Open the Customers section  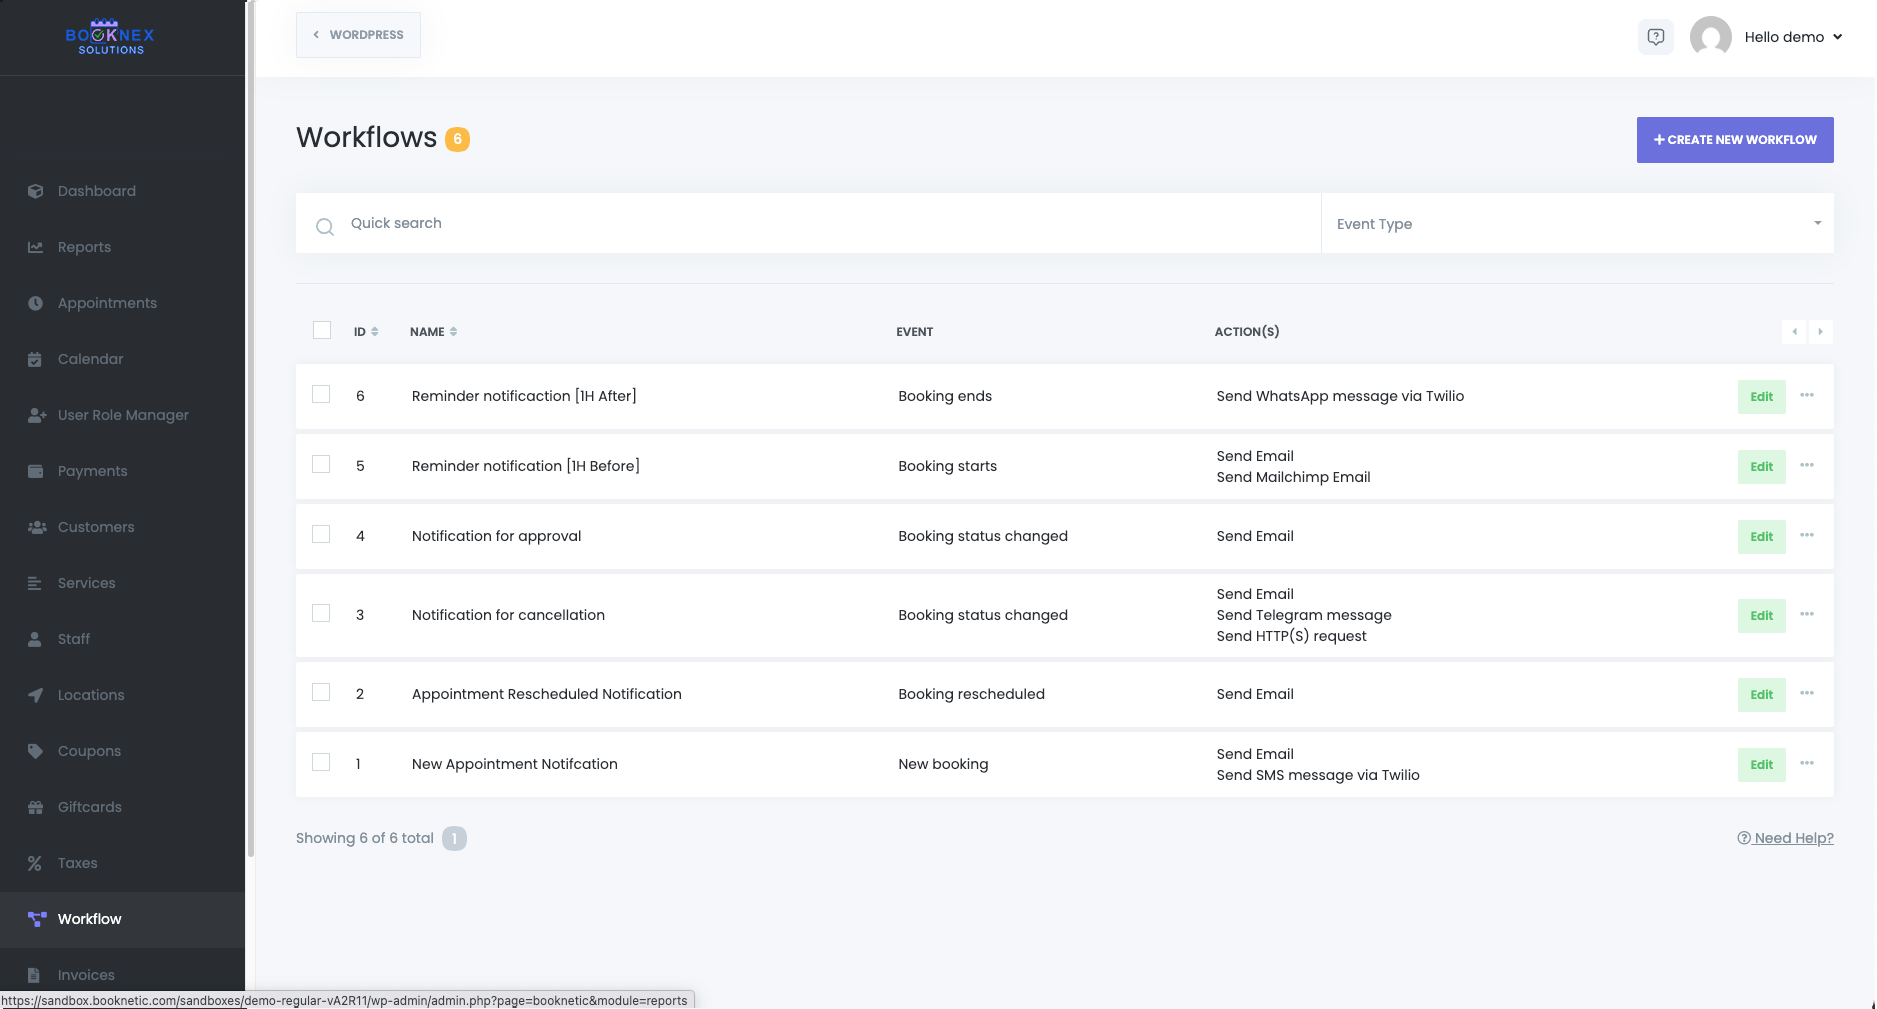(x=96, y=527)
